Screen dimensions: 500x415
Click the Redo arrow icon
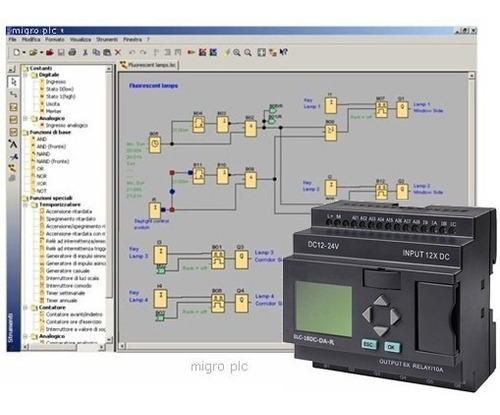pos(143,52)
